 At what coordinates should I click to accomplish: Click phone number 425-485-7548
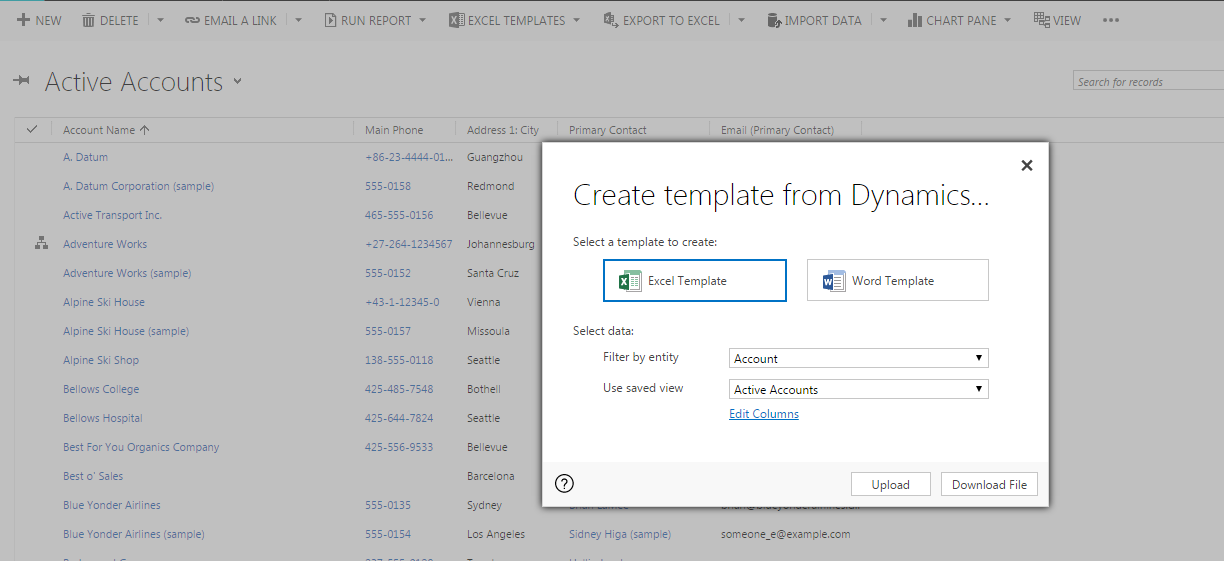tap(399, 389)
